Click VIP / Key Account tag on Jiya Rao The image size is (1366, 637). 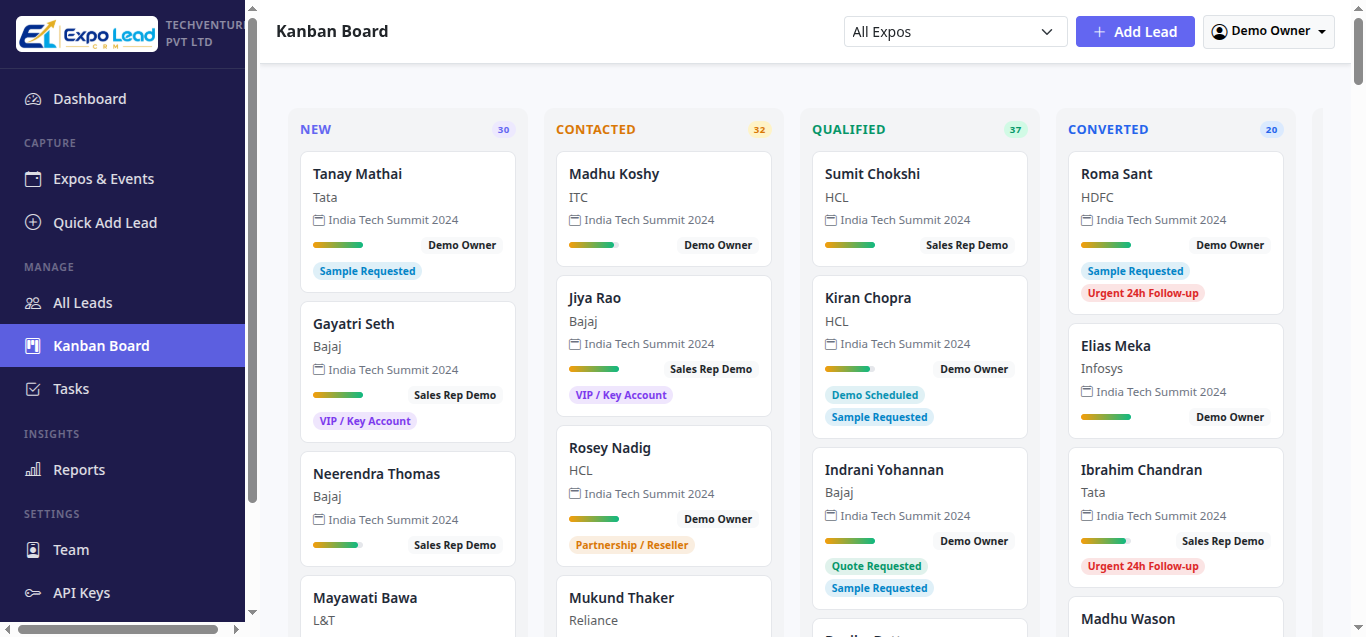click(621, 395)
